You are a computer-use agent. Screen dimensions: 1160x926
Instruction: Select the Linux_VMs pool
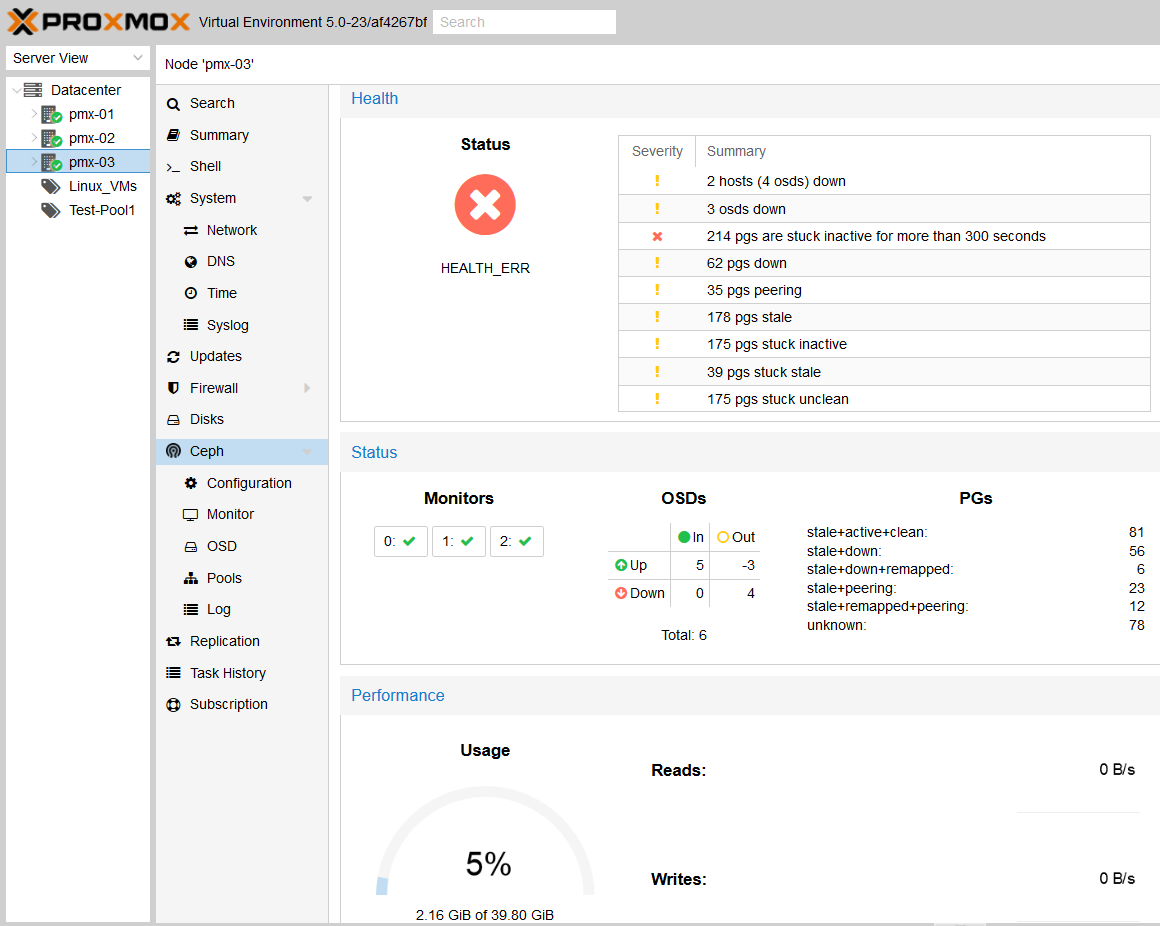point(103,186)
